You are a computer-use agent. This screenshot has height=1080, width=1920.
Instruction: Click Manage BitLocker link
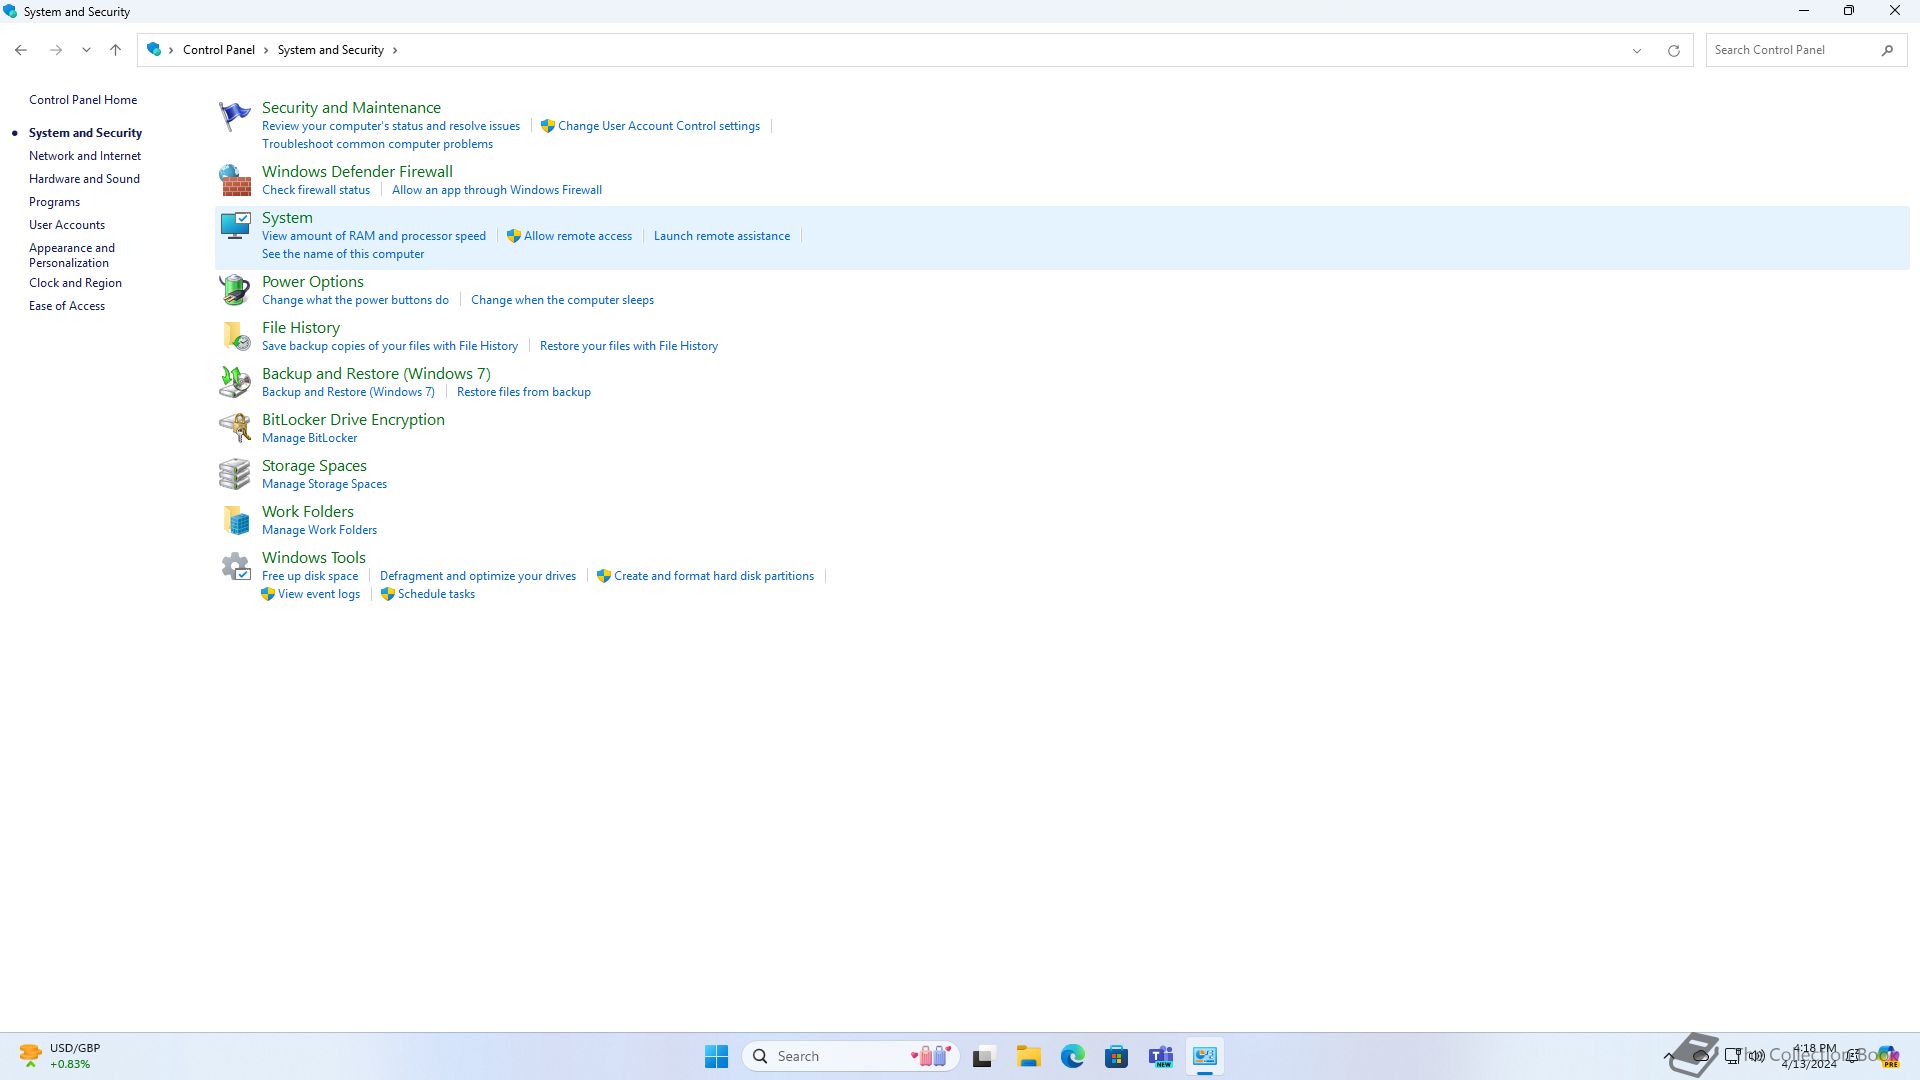coord(309,438)
